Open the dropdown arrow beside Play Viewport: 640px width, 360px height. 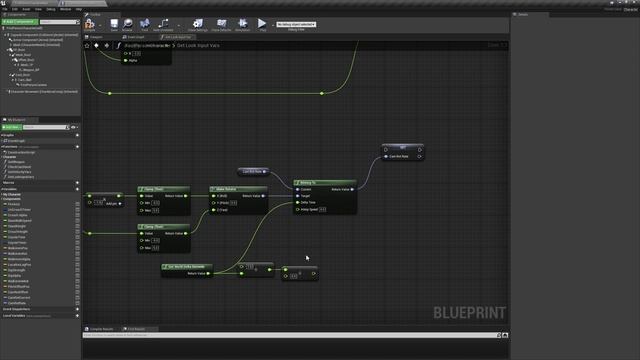[272, 25]
